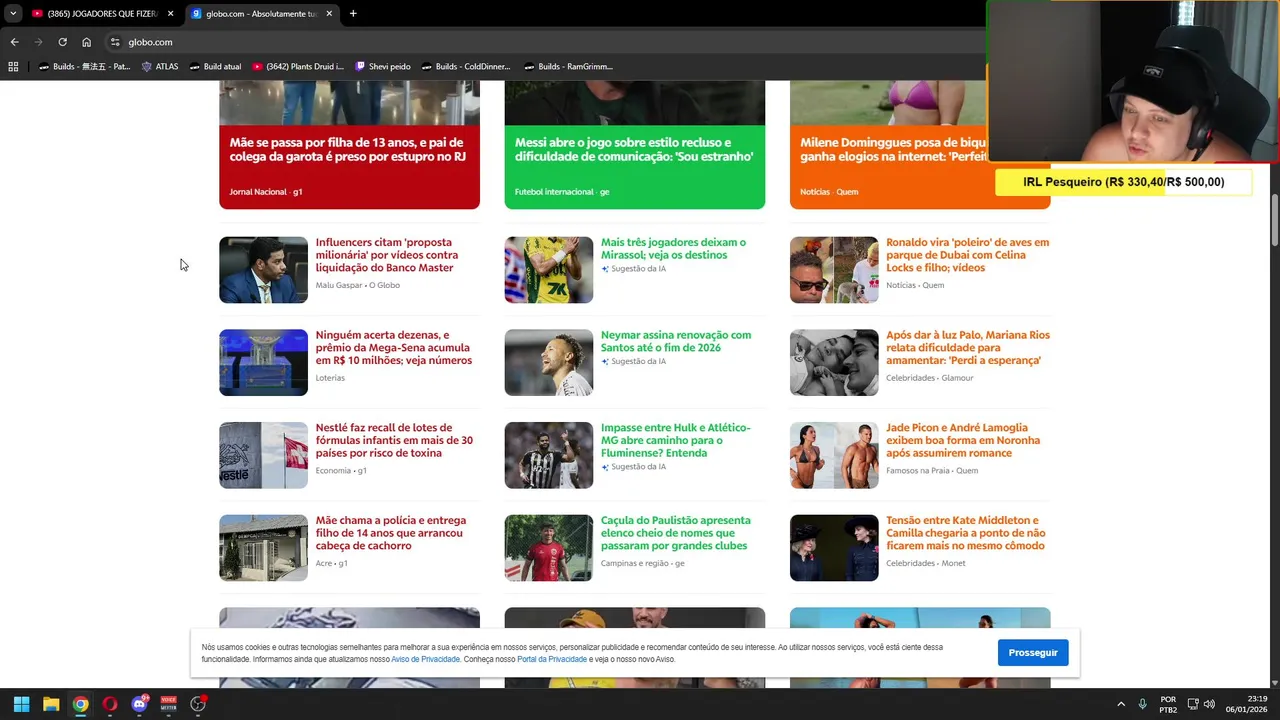The image size is (1280, 720).
Task: Click the Mariana Rios black-and-white thumbnail
Action: click(x=834, y=362)
